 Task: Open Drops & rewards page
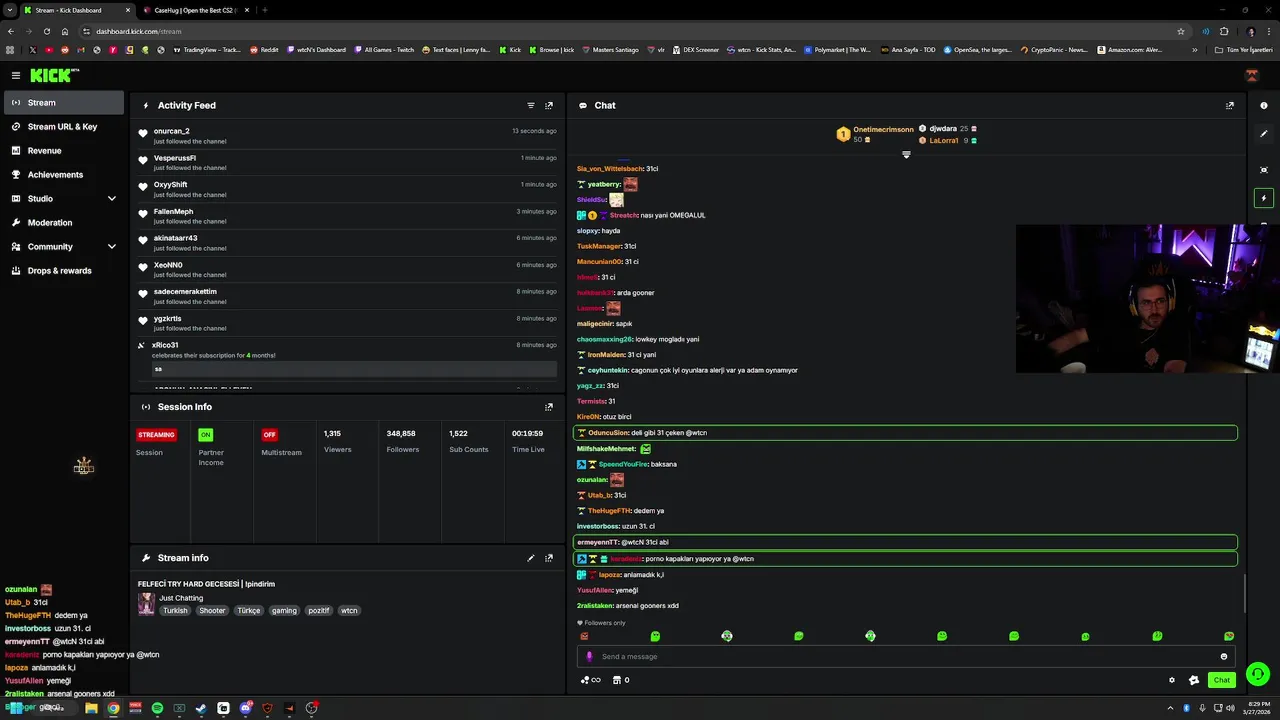(64, 271)
